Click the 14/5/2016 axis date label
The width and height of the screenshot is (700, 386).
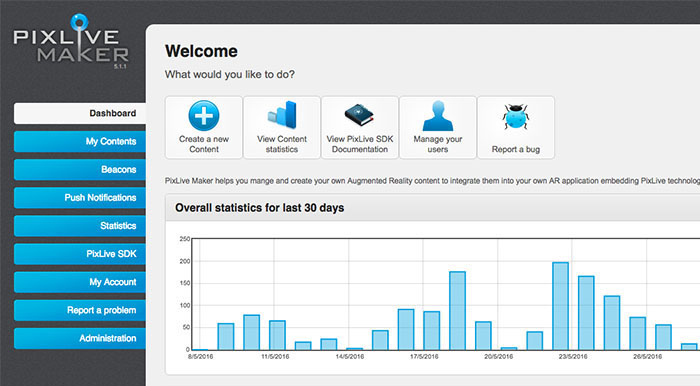point(350,357)
